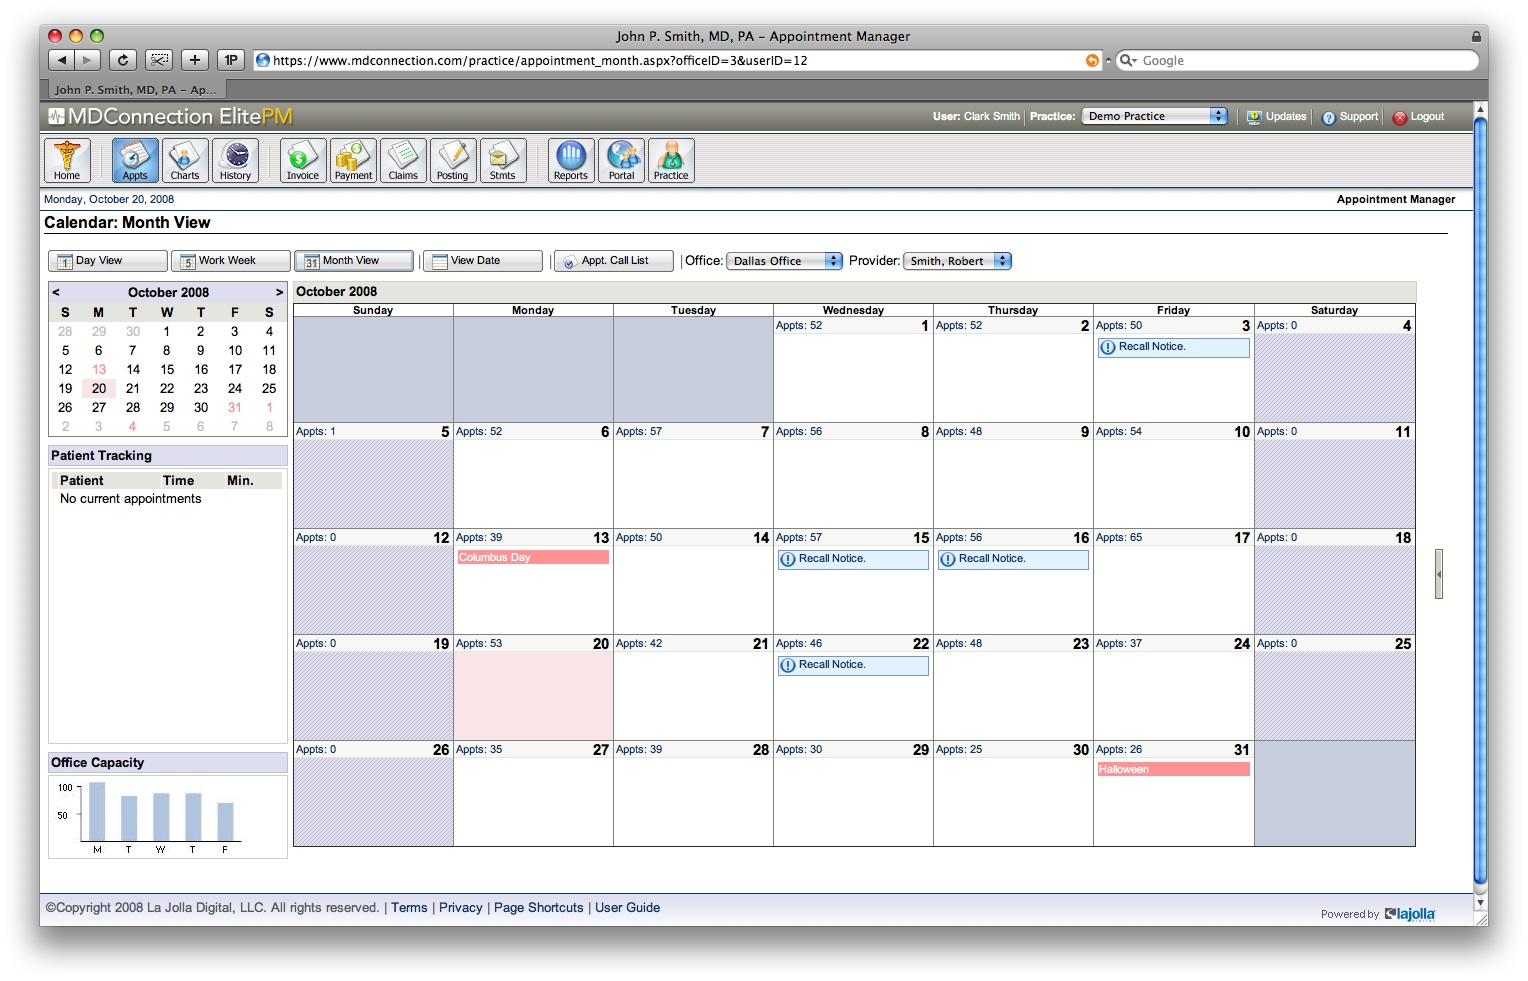Open the Reports toolbar icon
The height and width of the screenshot is (981, 1528).
point(571,160)
